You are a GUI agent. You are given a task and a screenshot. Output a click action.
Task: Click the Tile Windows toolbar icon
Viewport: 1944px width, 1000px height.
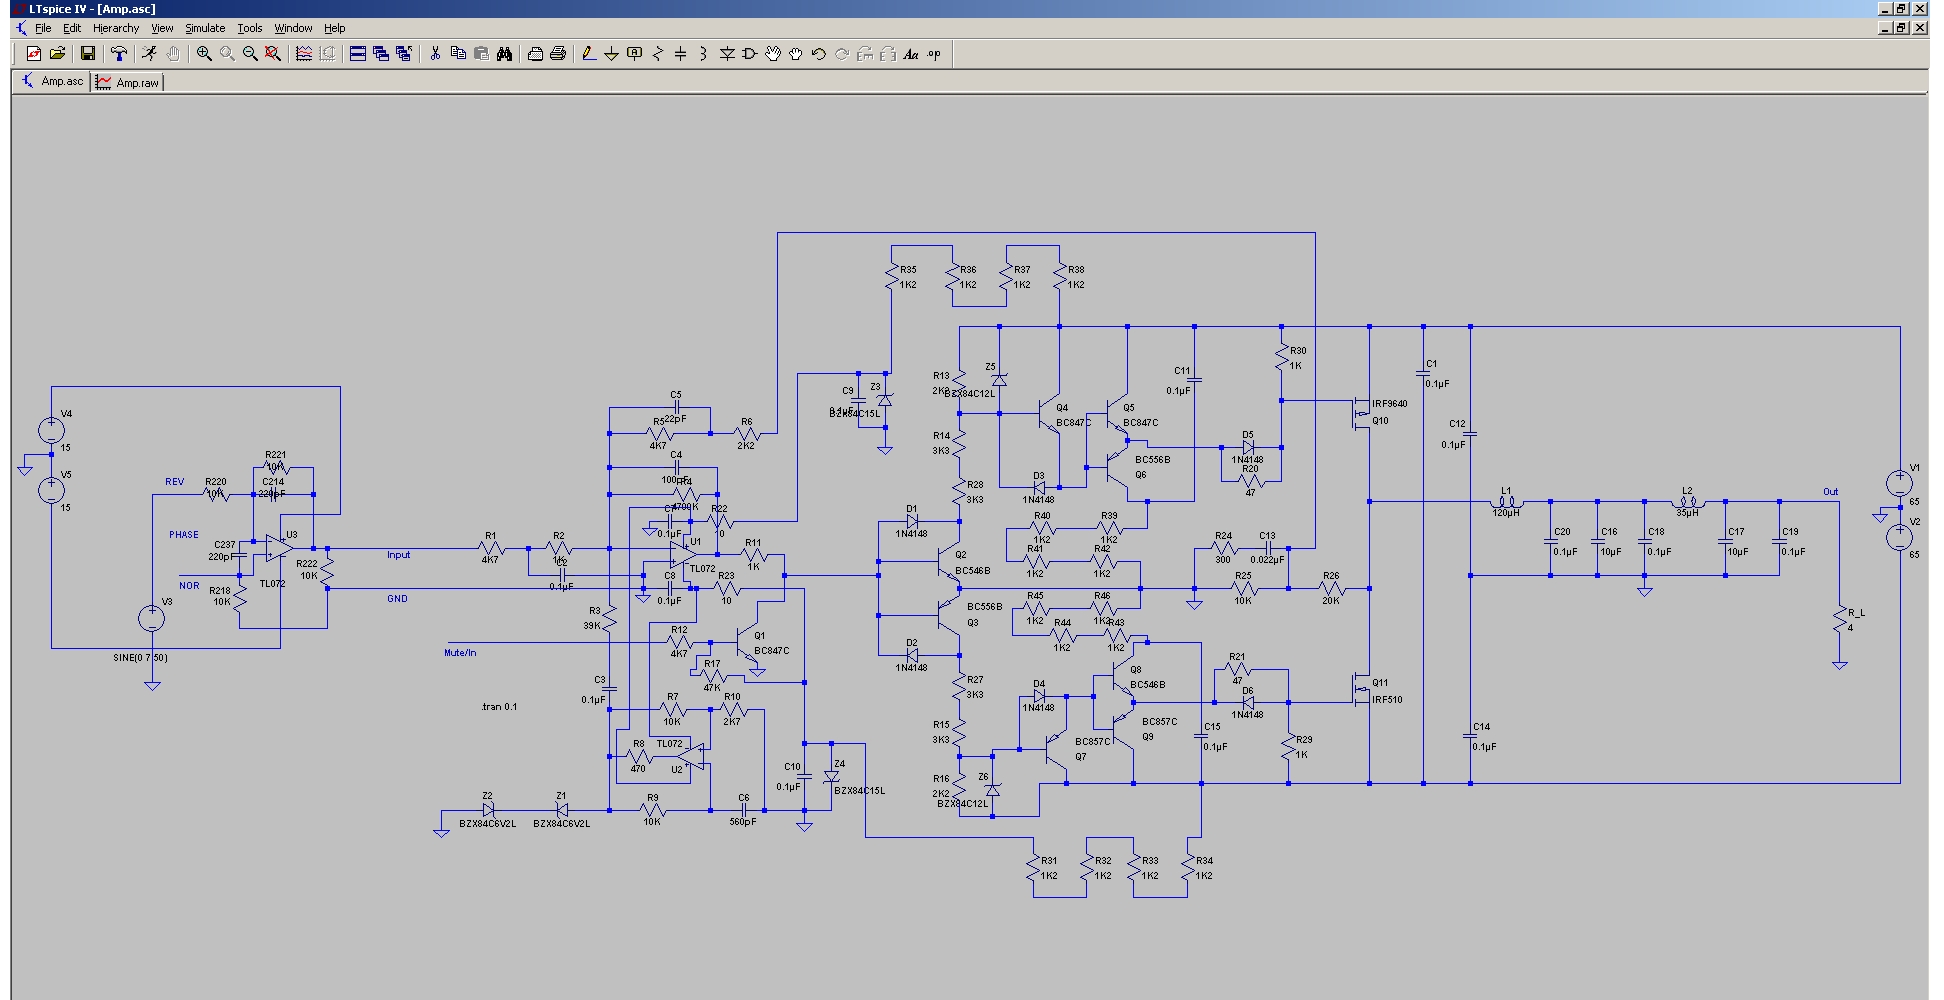pyautogui.click(x=357, y=54)
